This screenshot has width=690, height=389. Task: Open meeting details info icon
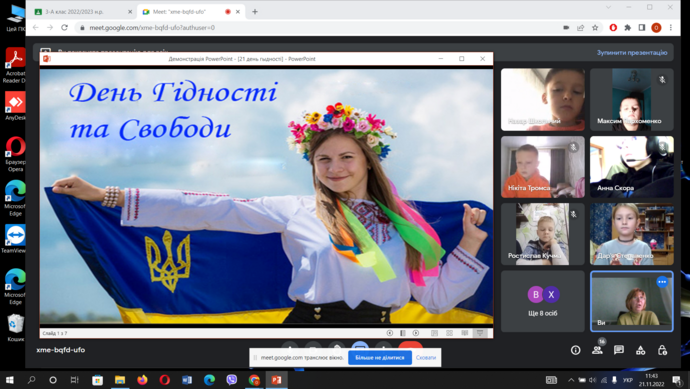point(575,350)
